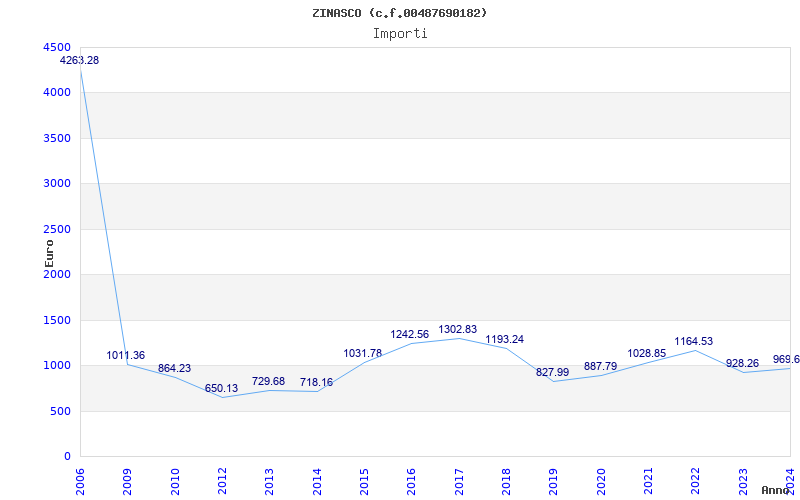Click the x-axis year 2018
The image size is (800, 500).
click(x=507, y=481)
